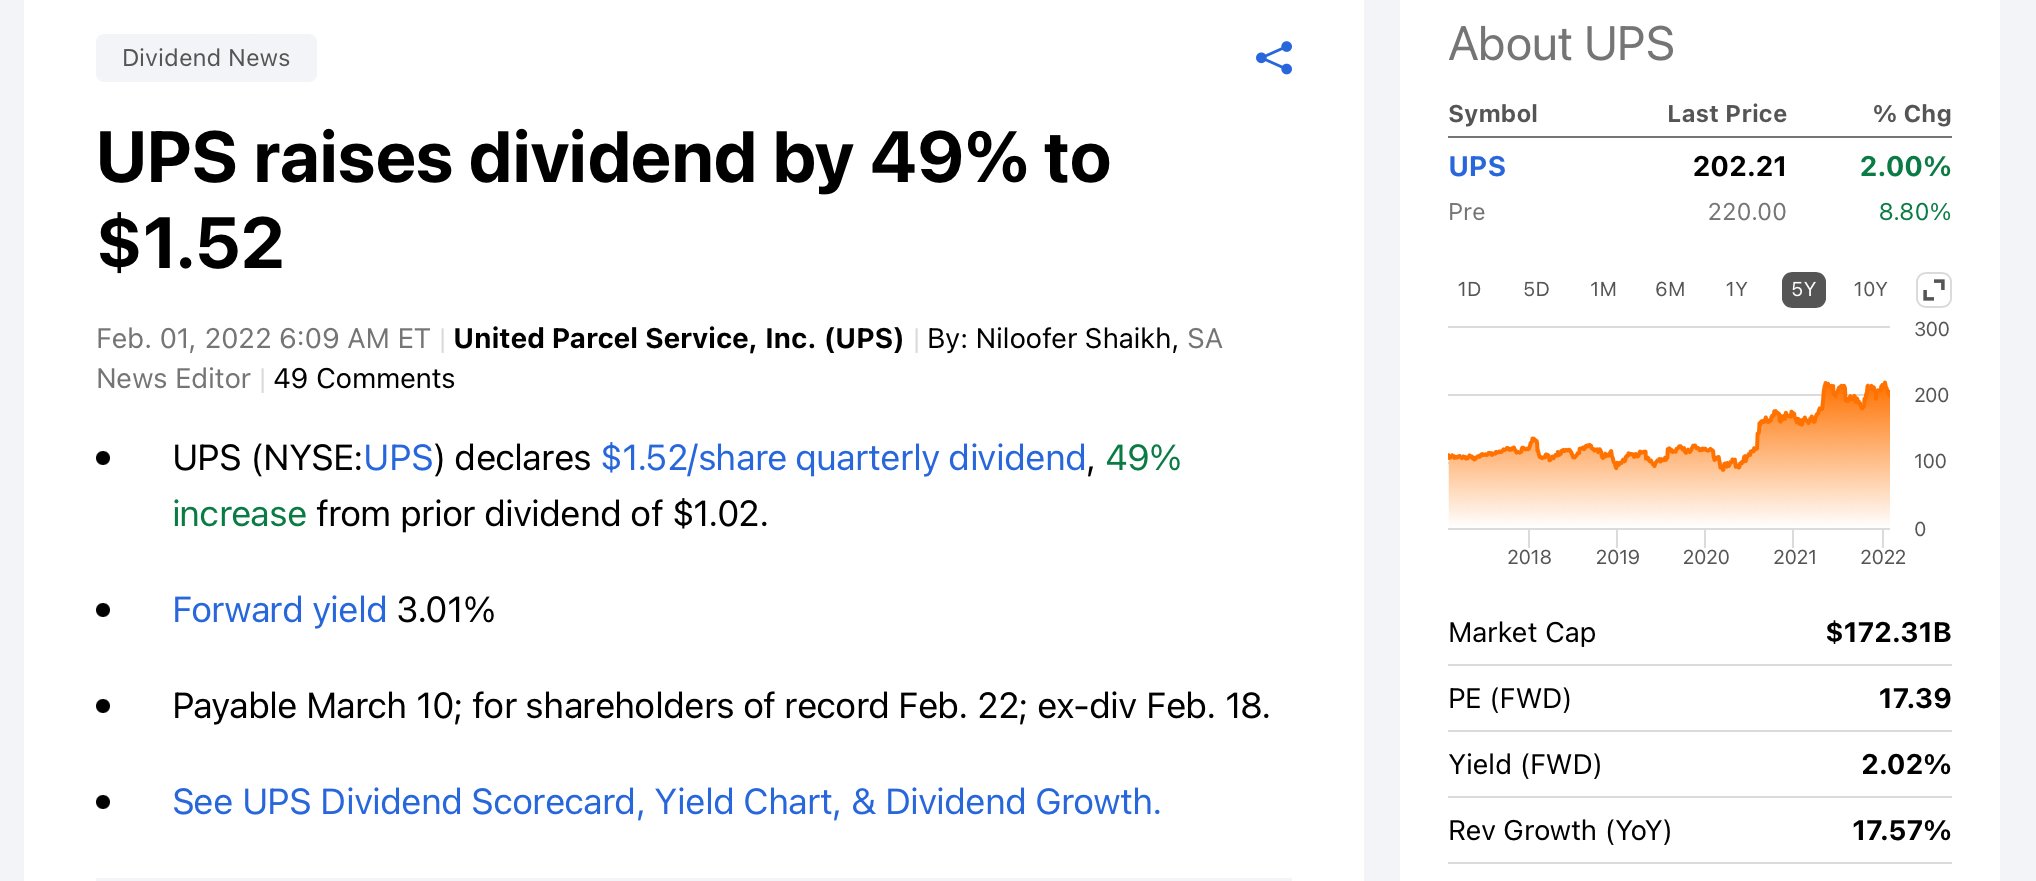
Task: Select the 5D chart range
Action: click(1535, 290)
